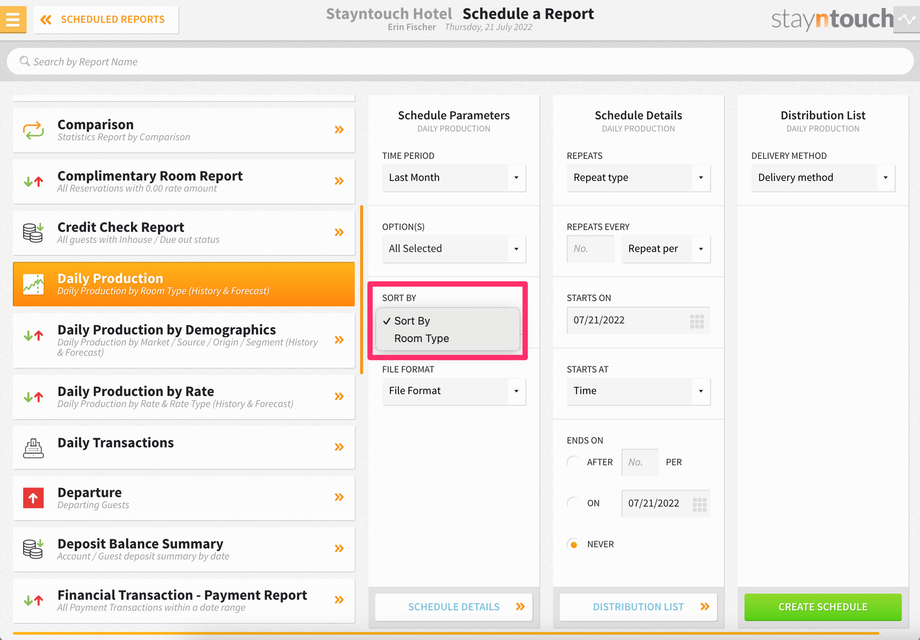Select the AFTER radio button under Ends On
The width and height of the screenshot is (920, 640).
pos(573,462)
